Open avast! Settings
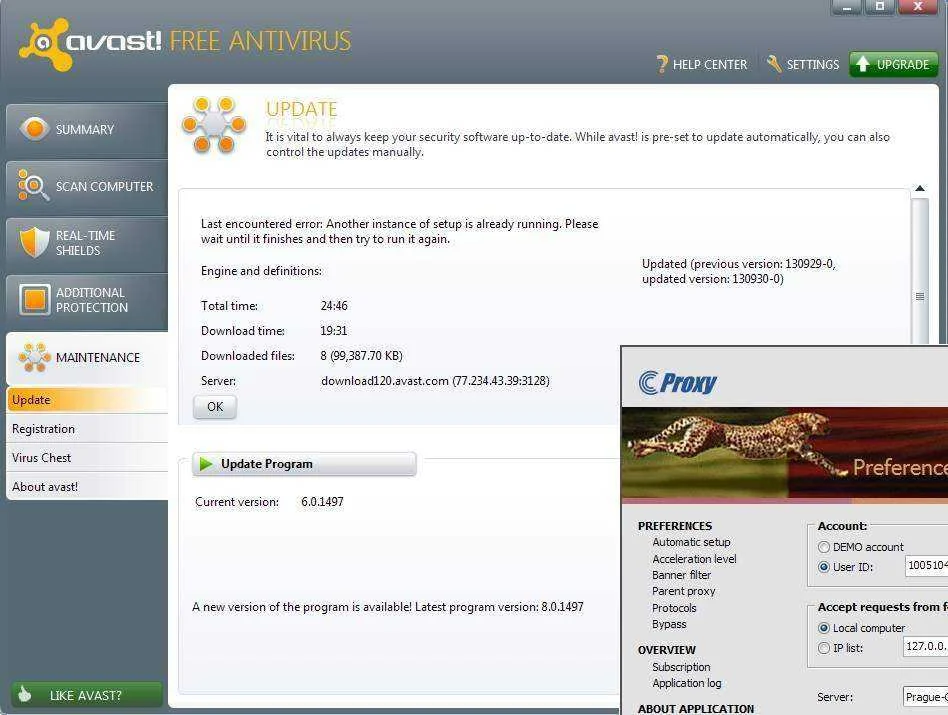 (x=804, y=64)
